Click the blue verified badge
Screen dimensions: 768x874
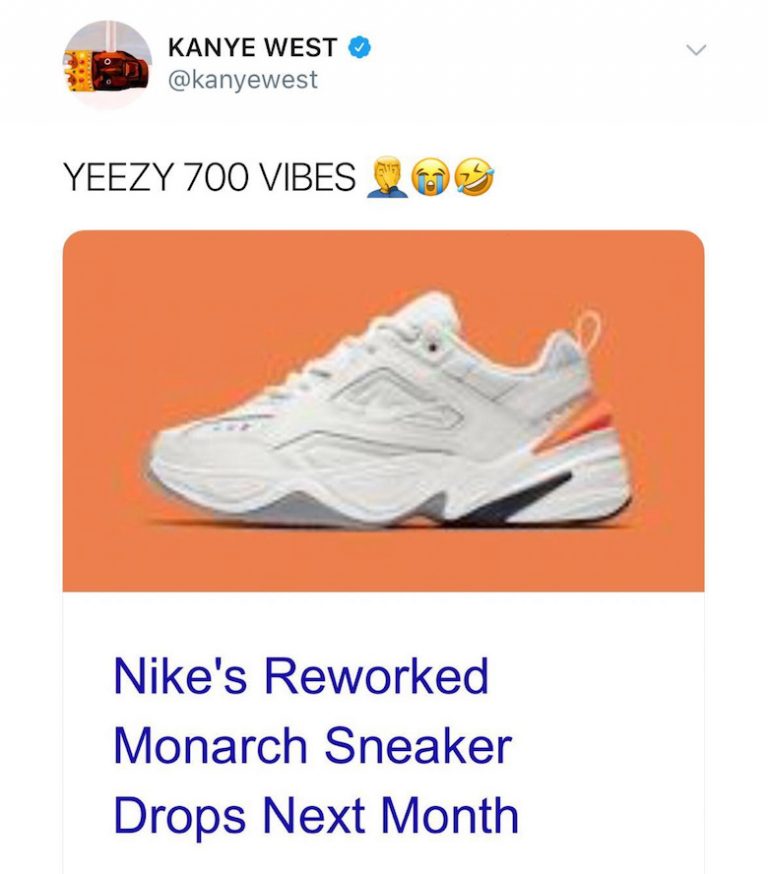click(x=358, y=46)
